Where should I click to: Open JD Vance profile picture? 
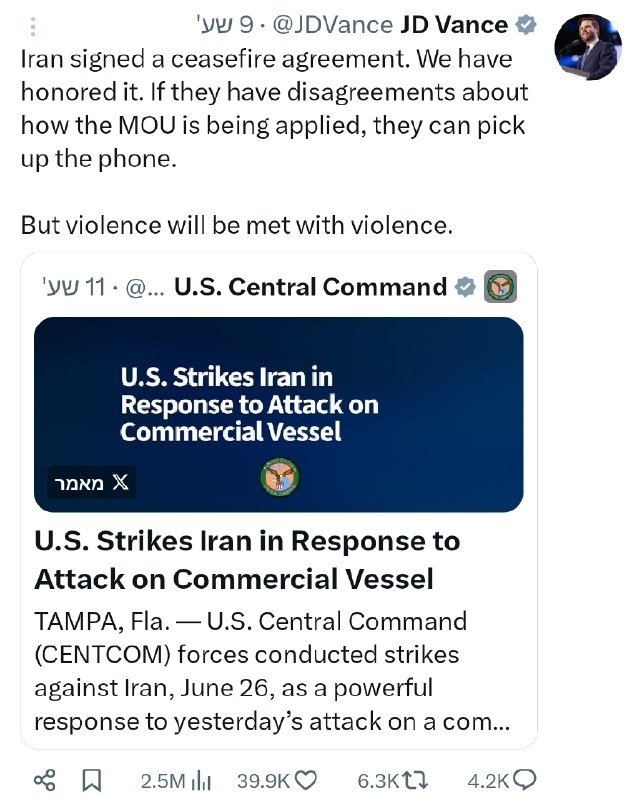(x=588, y=47)
